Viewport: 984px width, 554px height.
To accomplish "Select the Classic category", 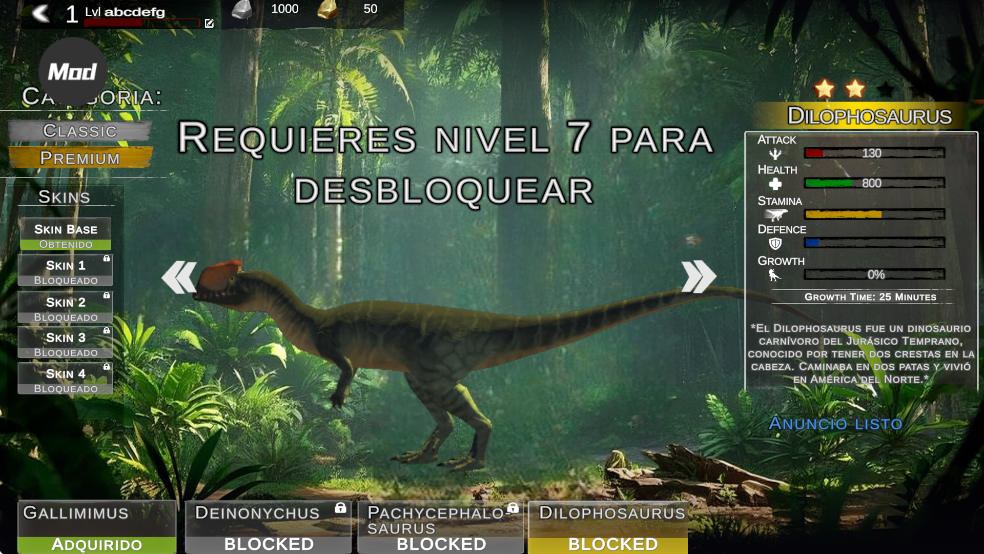I will click(80, 131).
